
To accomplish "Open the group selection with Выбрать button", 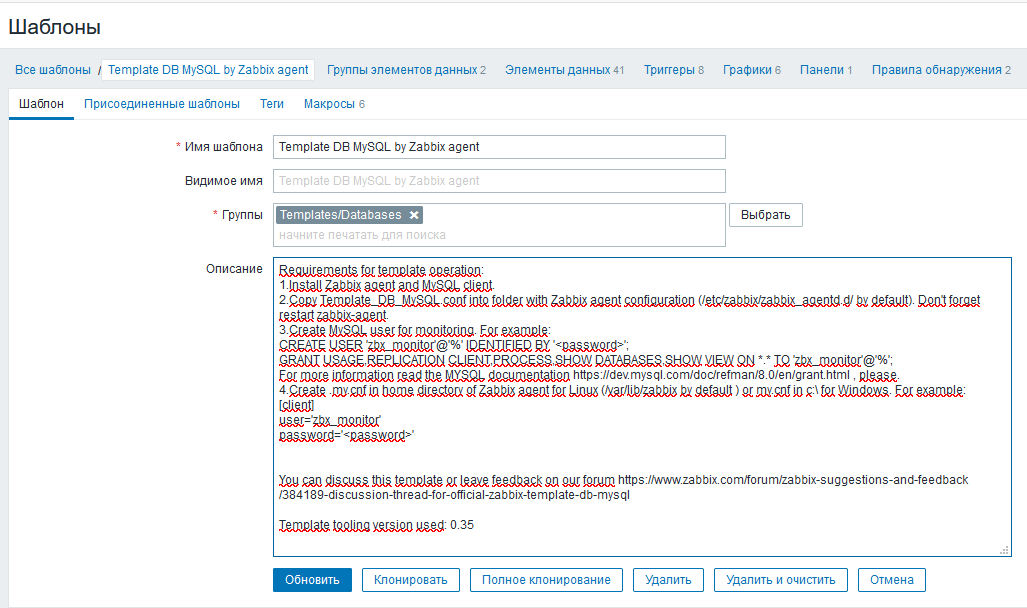I will 764,214.
